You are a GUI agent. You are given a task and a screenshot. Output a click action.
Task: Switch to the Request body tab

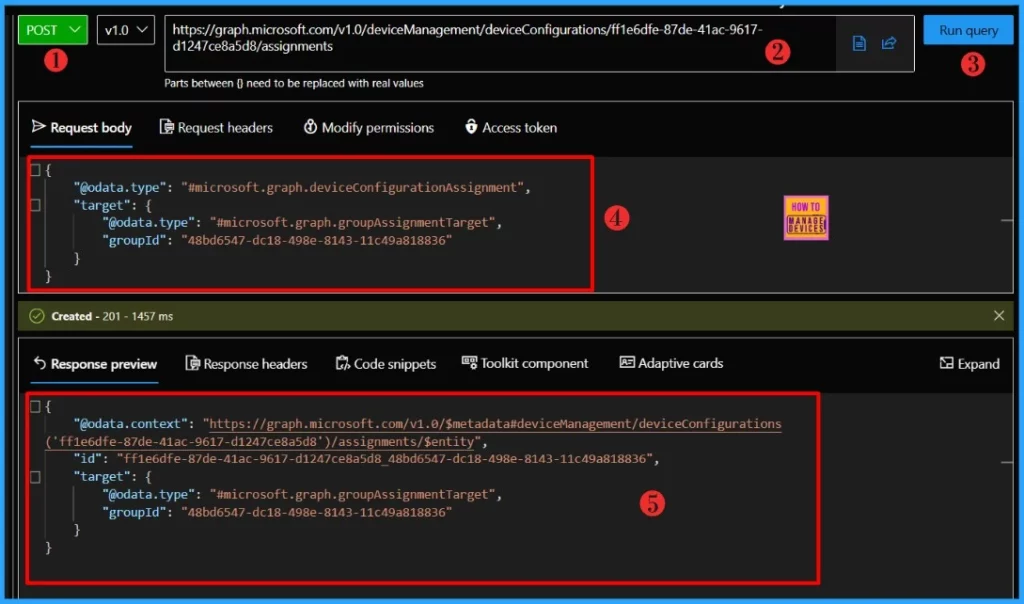[82, 127]
